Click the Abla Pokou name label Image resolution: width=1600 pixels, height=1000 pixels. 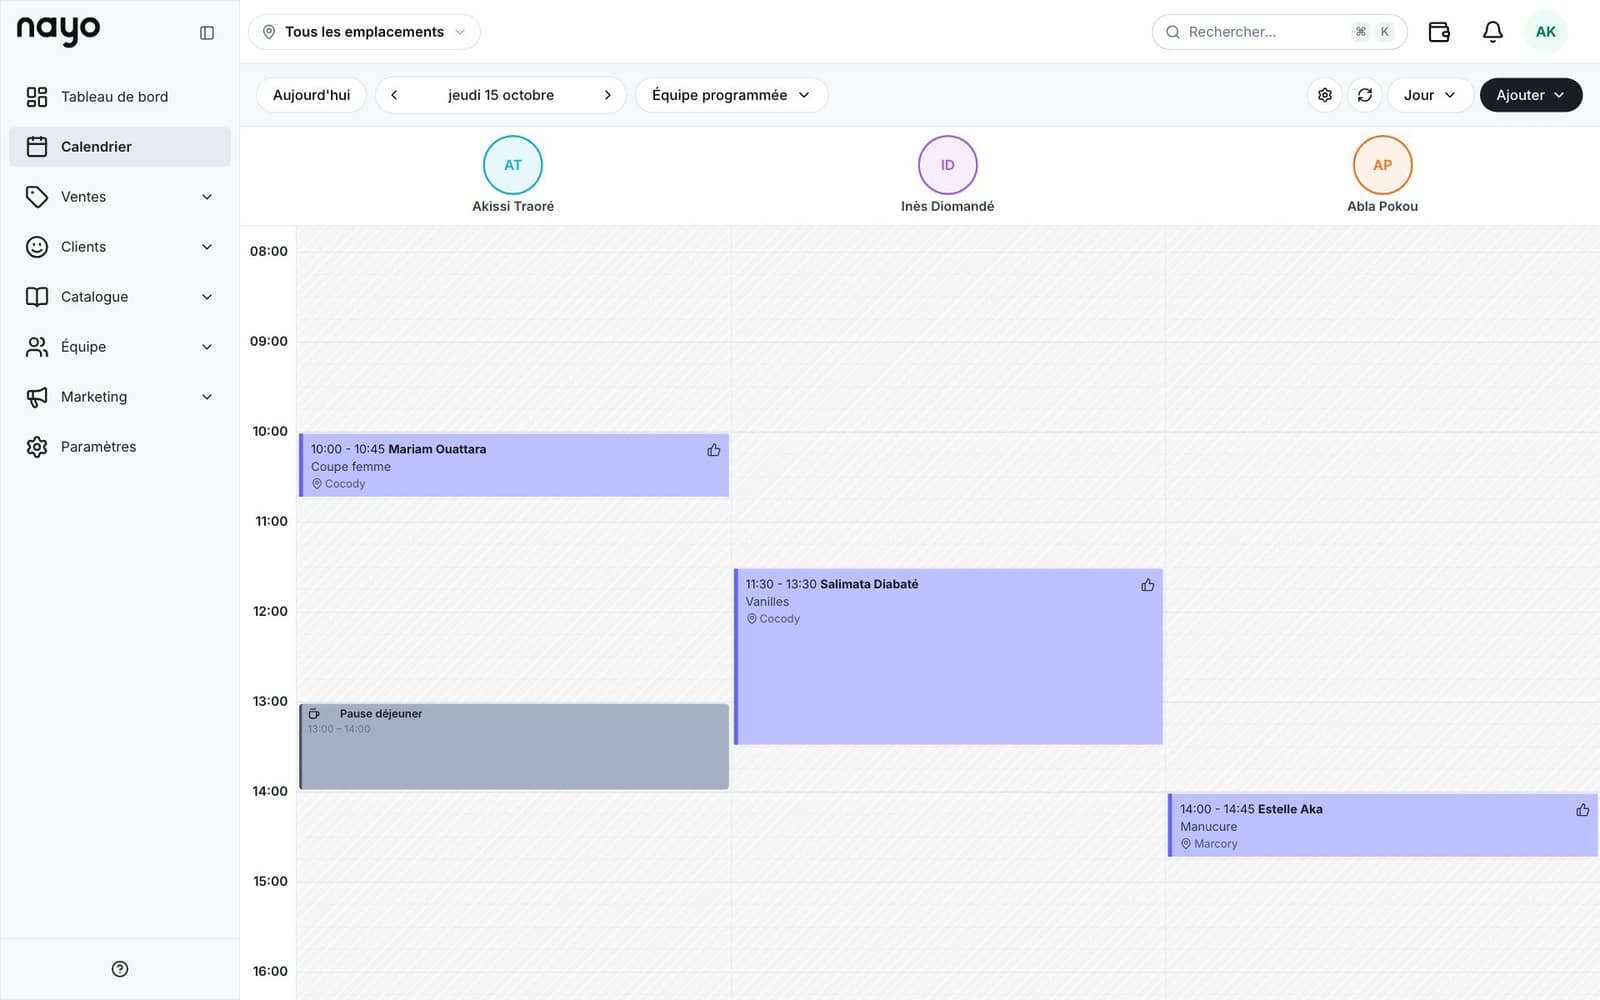1383,206
